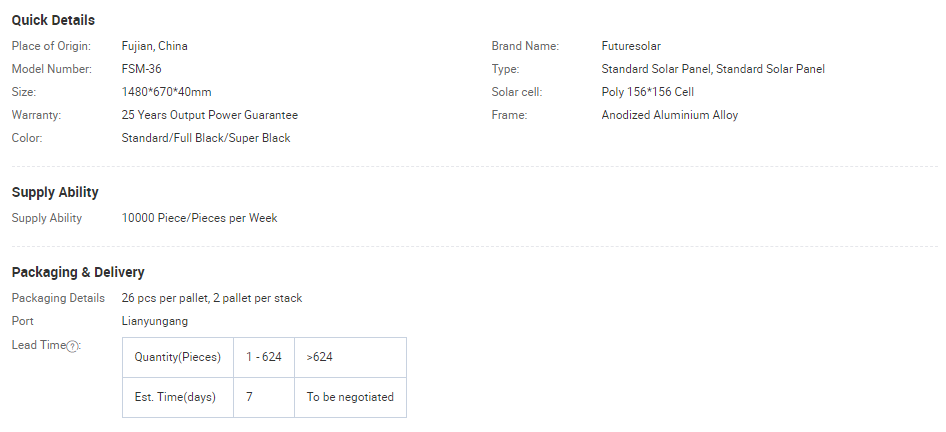This screenshot has height=432, width=946.
Task: Click the Quick Details heading
Action: [53, 21]
